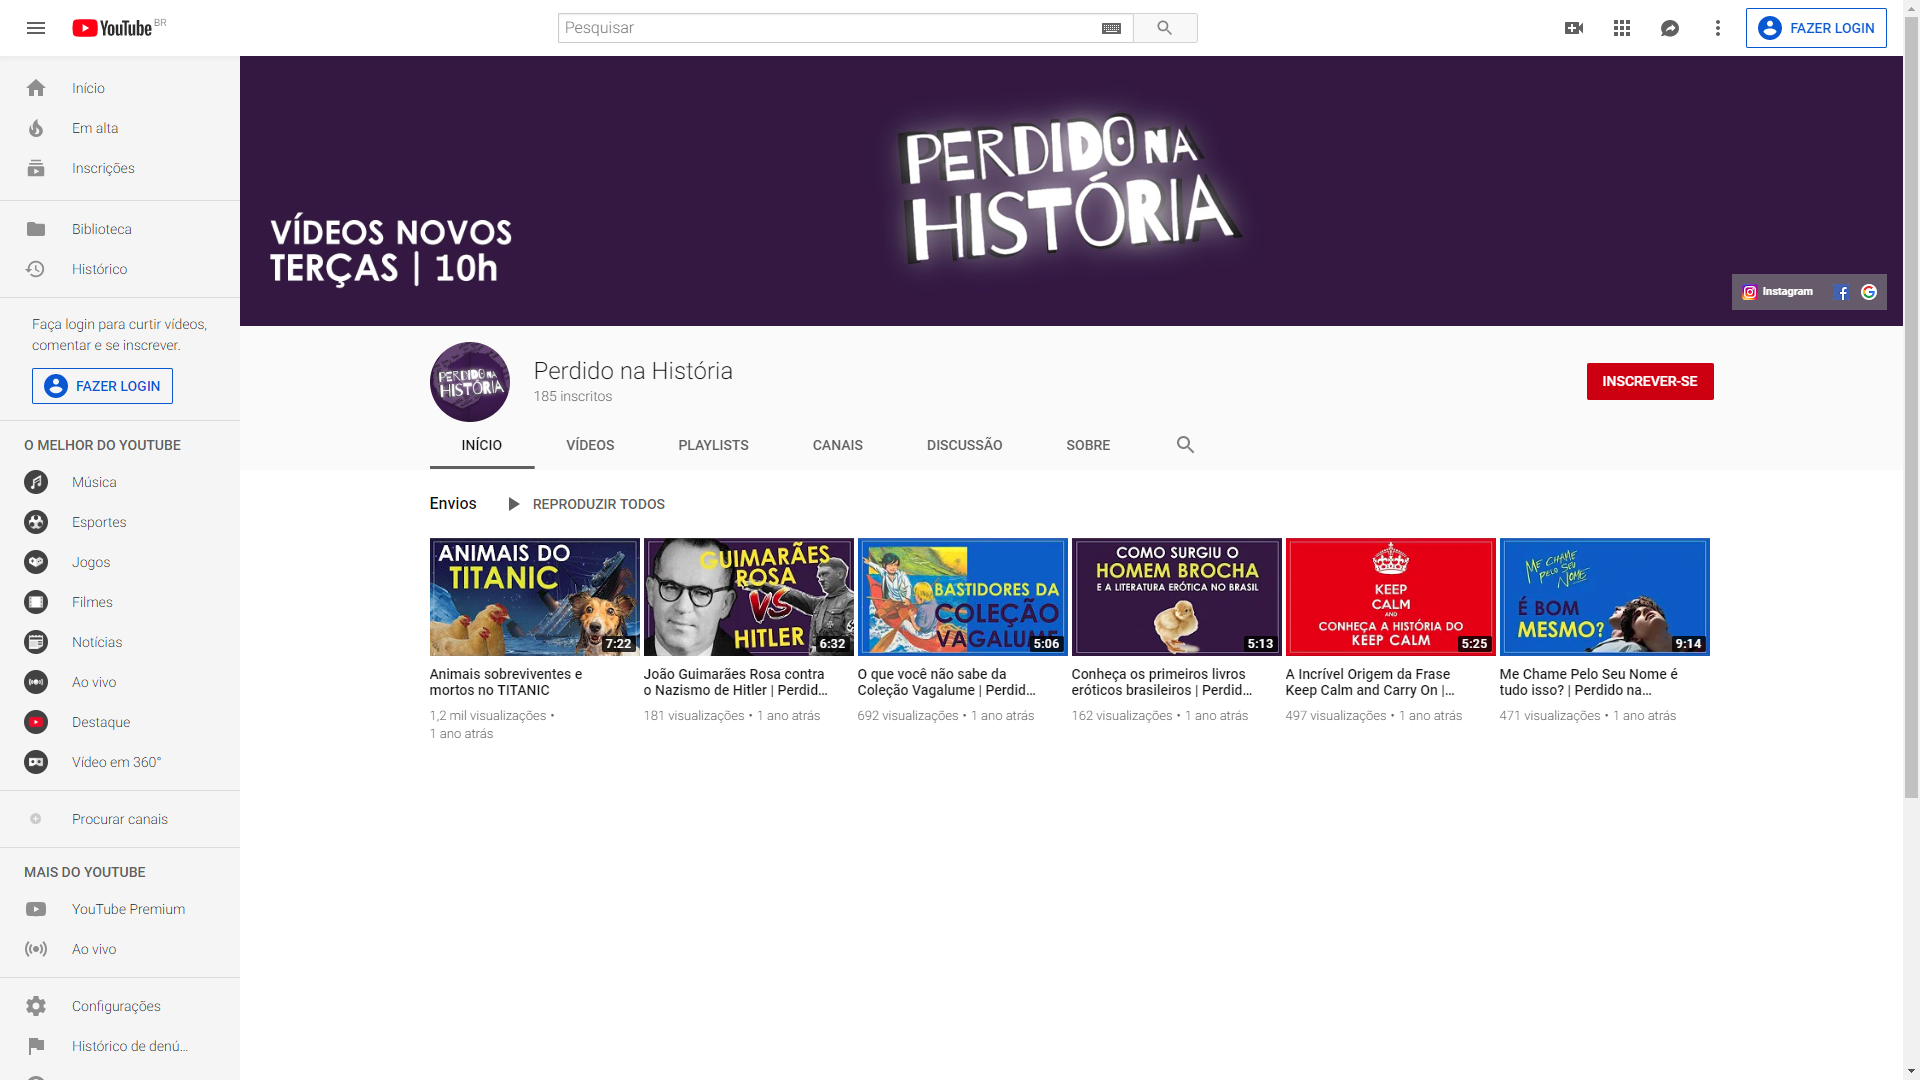
Task: Open the Histórico de denúncias flag icon
Action: coord(36,1046)
